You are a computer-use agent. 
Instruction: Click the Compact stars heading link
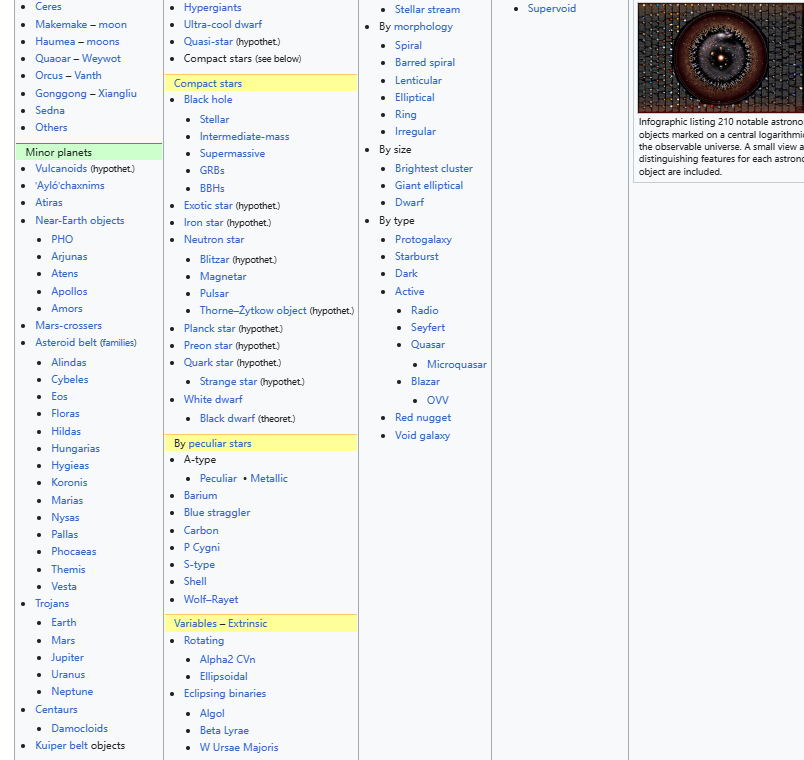[208, 83]
